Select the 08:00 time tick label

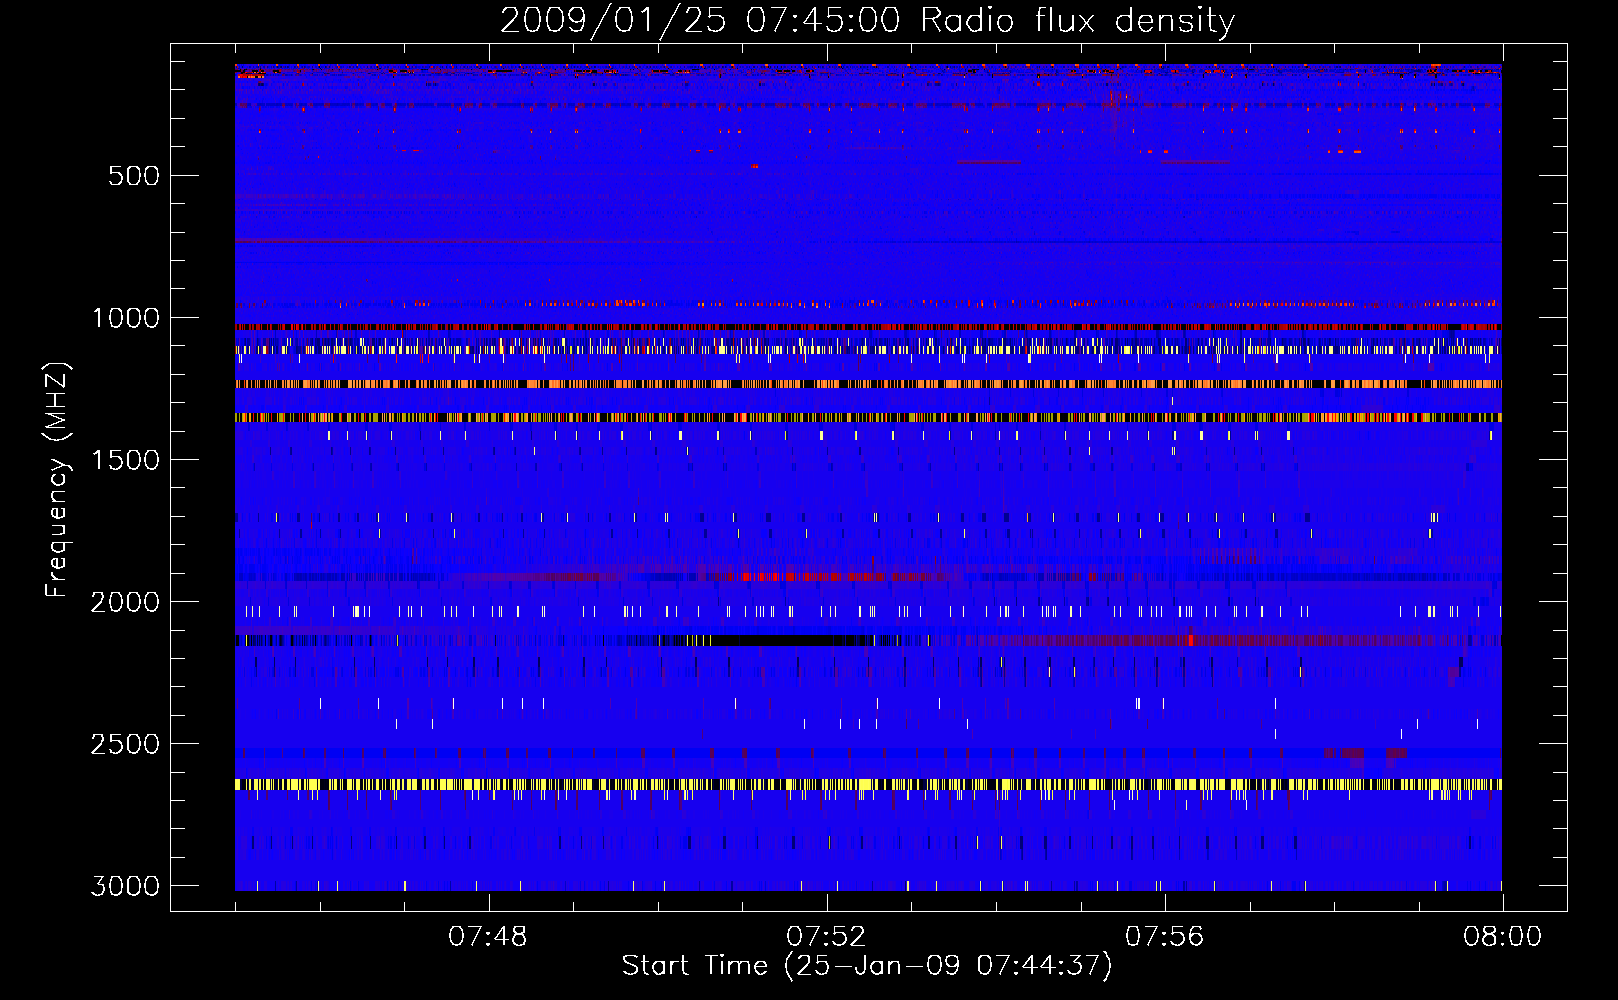1502,937
